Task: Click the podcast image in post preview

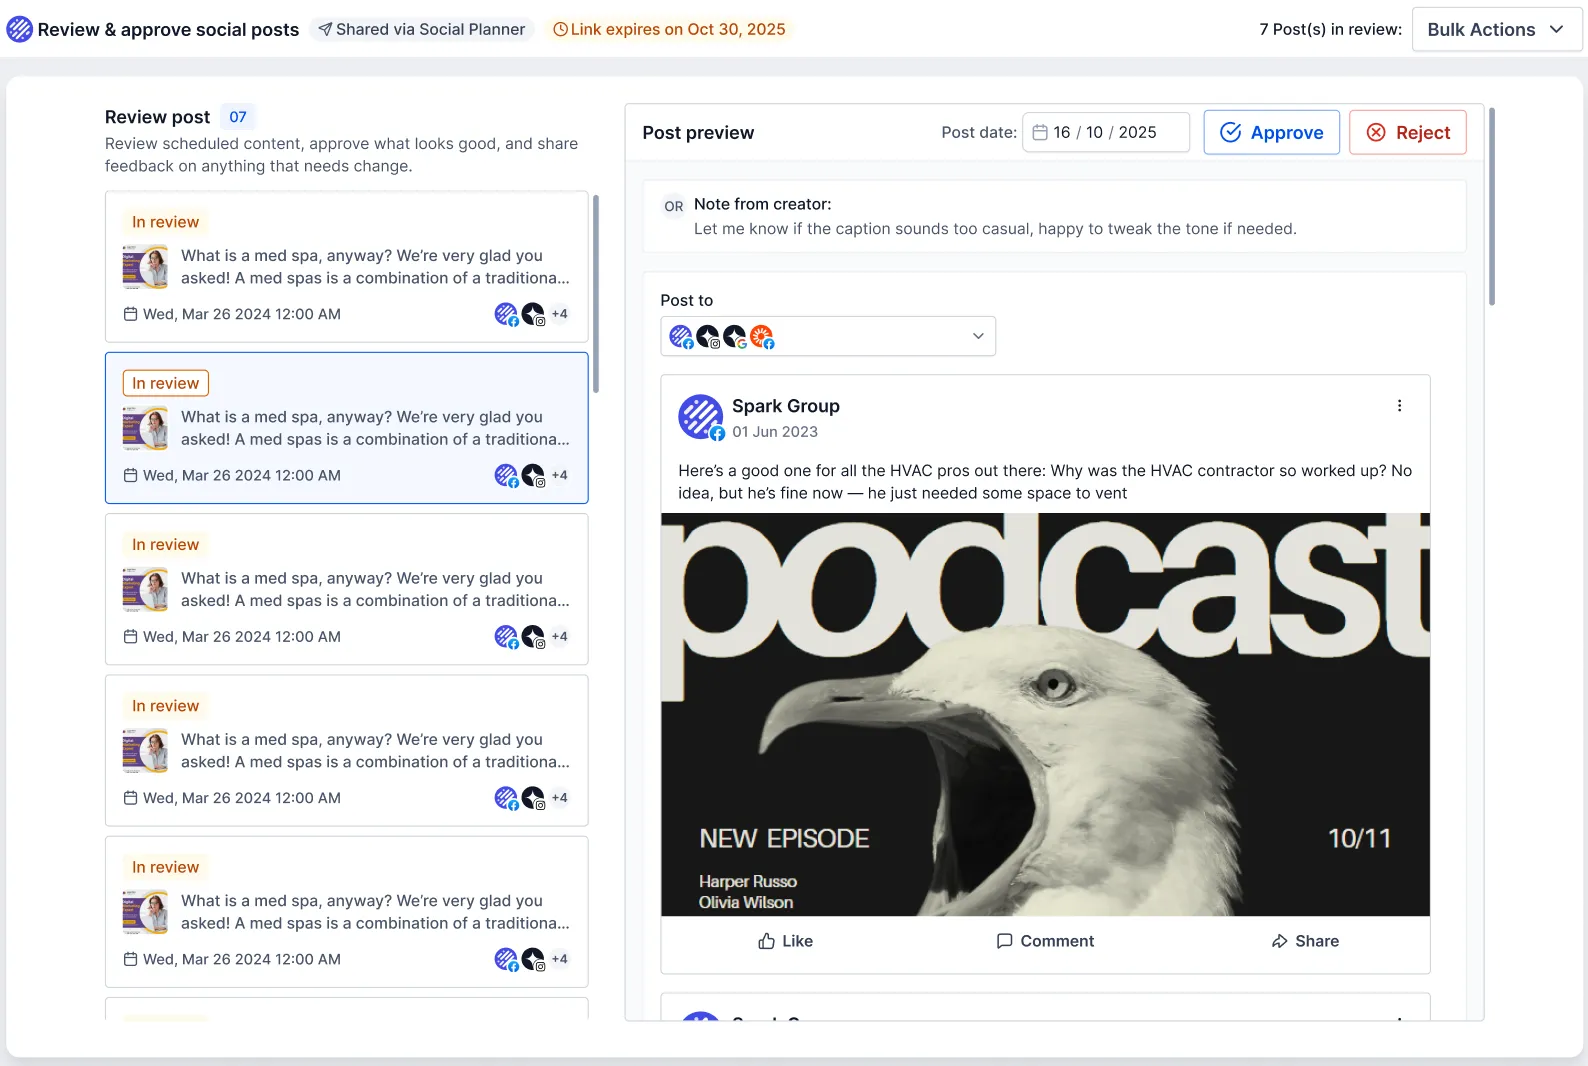Action: 1045,714
